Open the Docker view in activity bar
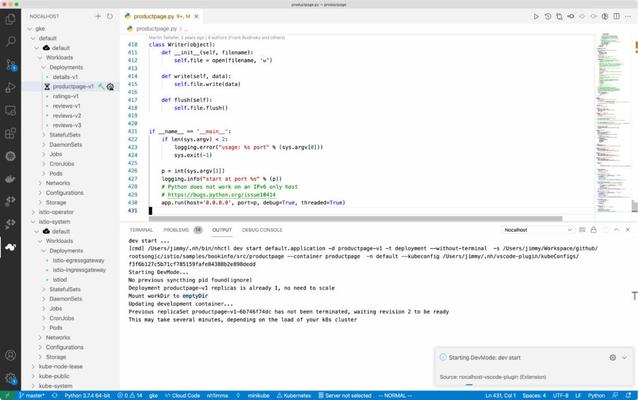This screenshot has height=400, width=638. 10,179
